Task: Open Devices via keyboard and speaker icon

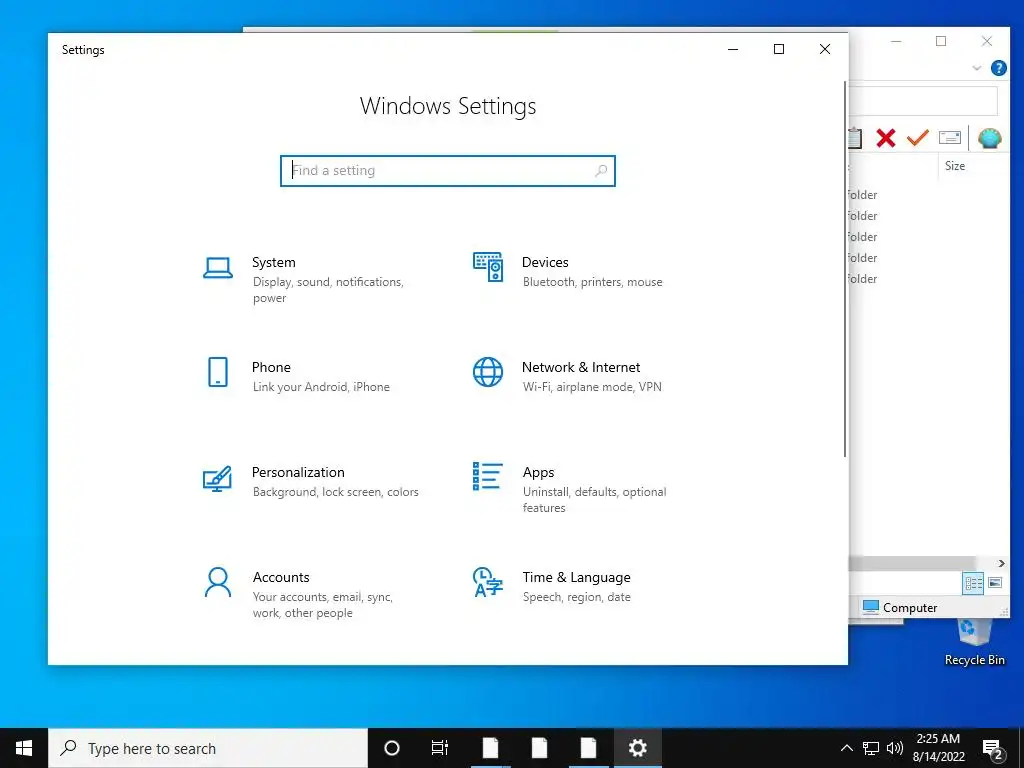Action: 488,267
